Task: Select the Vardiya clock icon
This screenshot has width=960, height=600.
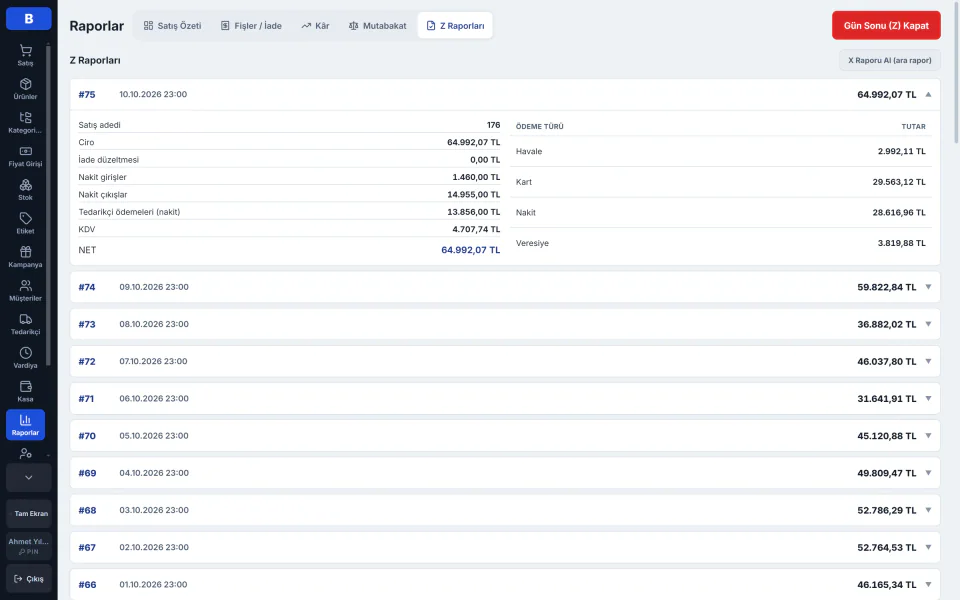Action: (x=25, y=353)
